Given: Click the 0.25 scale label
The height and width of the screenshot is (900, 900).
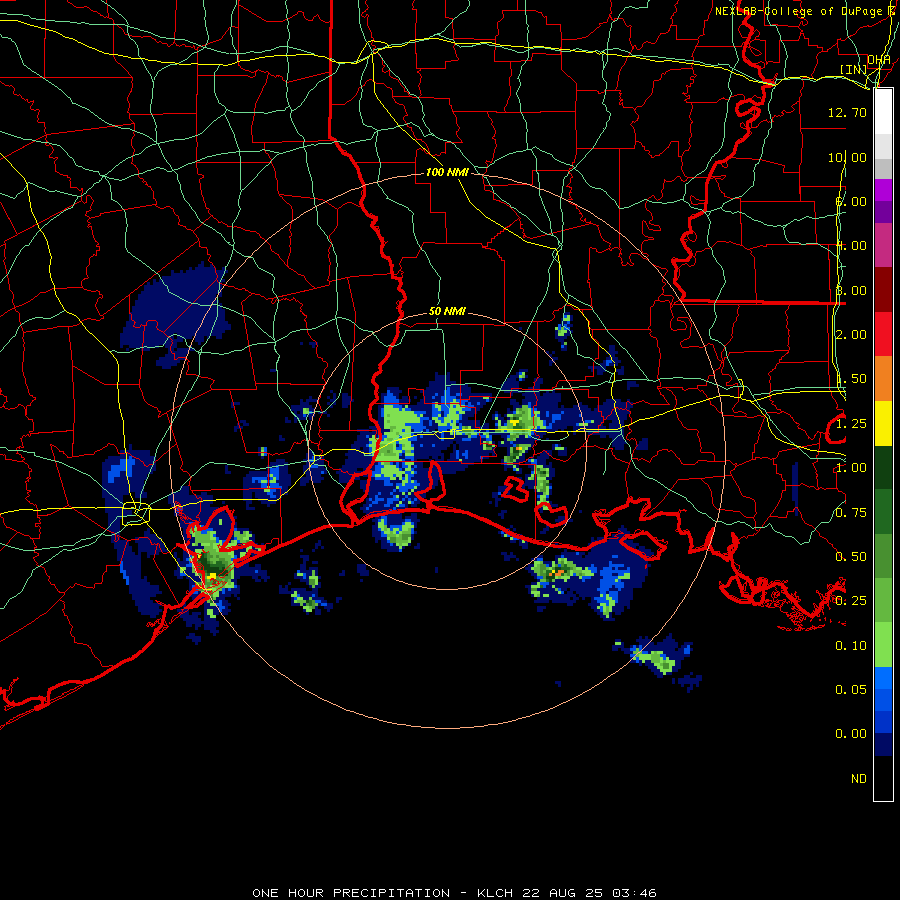Looking at the screenshot, I should tap(851, 601).
